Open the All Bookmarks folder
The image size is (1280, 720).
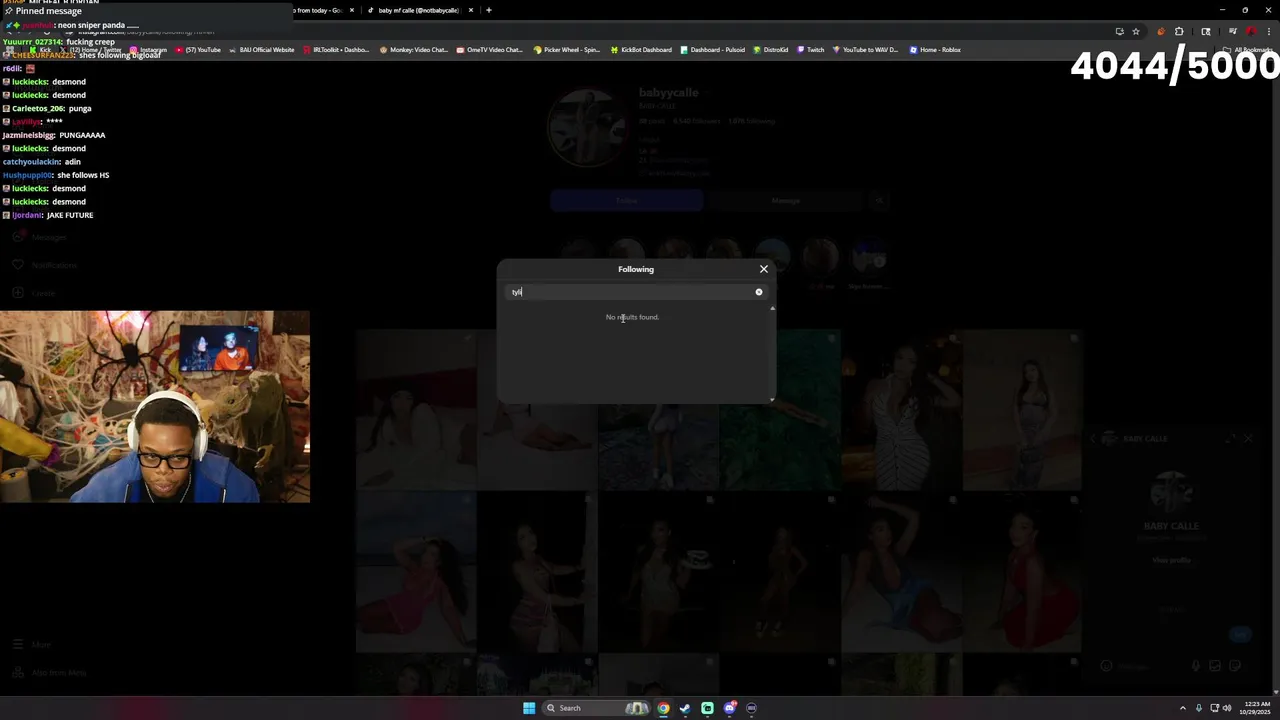pyautogui.click(x=1247, y=50)
